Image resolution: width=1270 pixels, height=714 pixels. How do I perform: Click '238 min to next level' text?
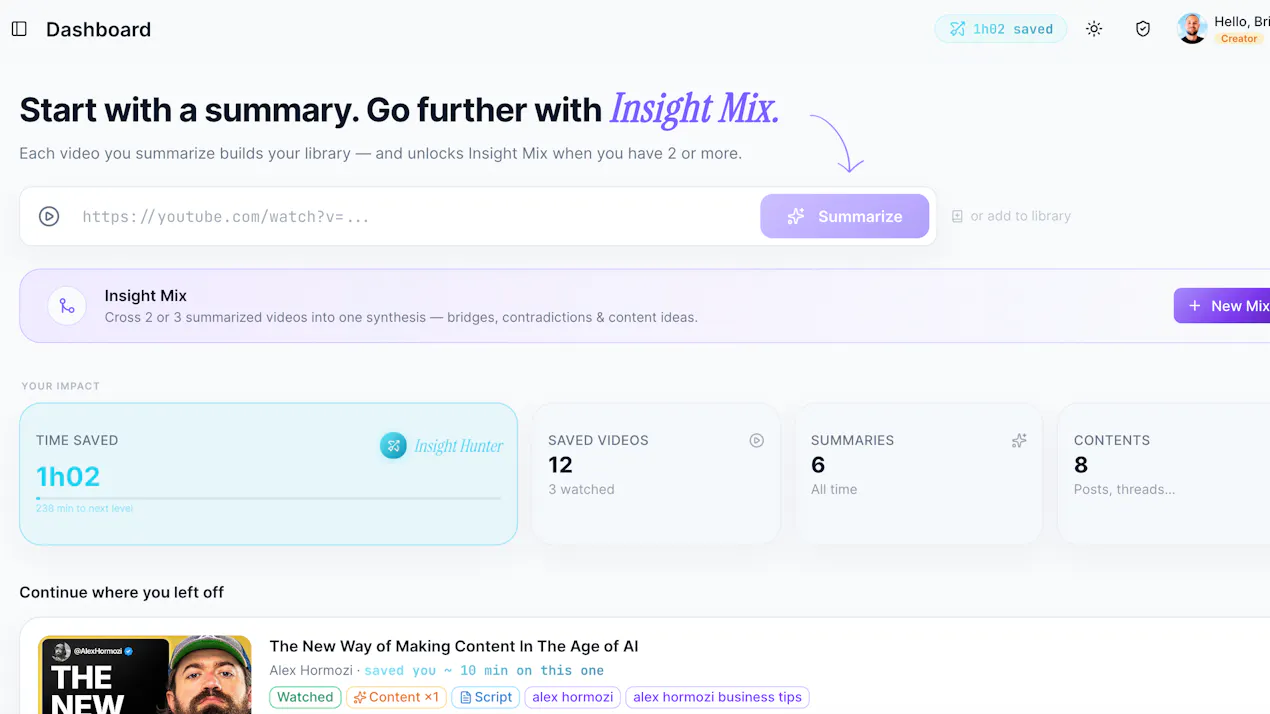(x=84, y=509)
